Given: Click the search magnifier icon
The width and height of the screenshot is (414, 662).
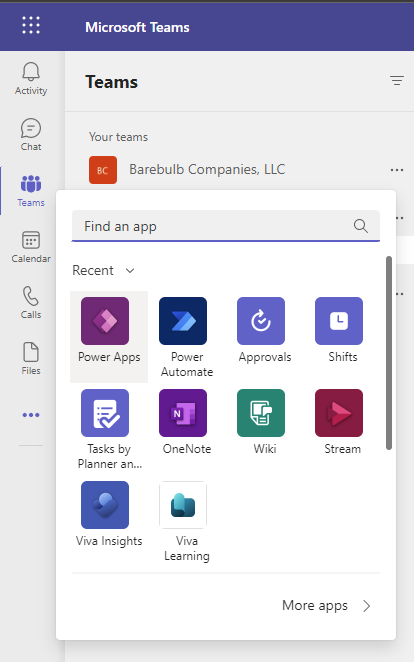Looking at the screenshot, I should click(x=361, y=226).
